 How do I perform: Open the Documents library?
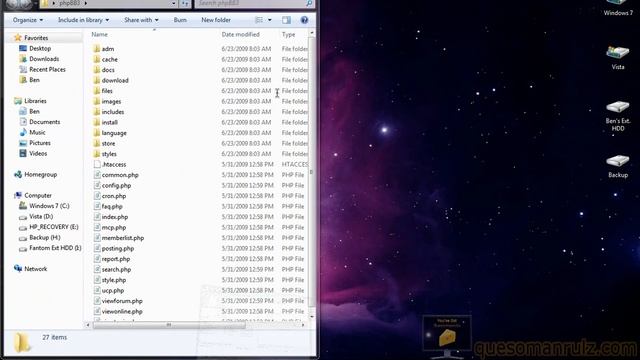point(44,122)
